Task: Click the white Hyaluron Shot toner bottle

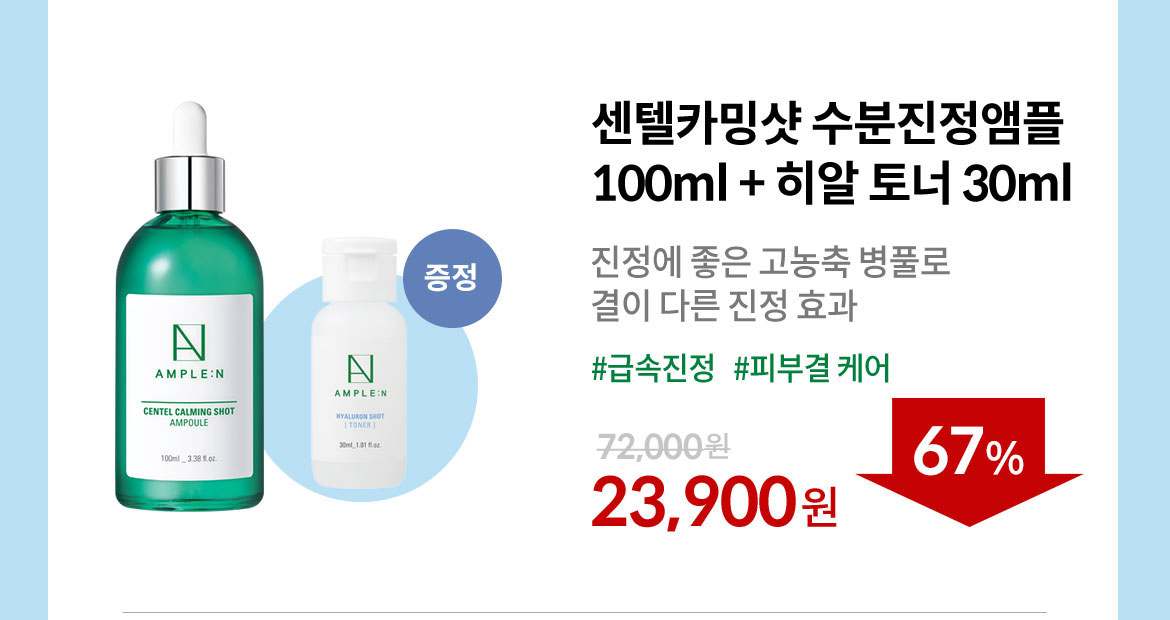Action: 359,363
